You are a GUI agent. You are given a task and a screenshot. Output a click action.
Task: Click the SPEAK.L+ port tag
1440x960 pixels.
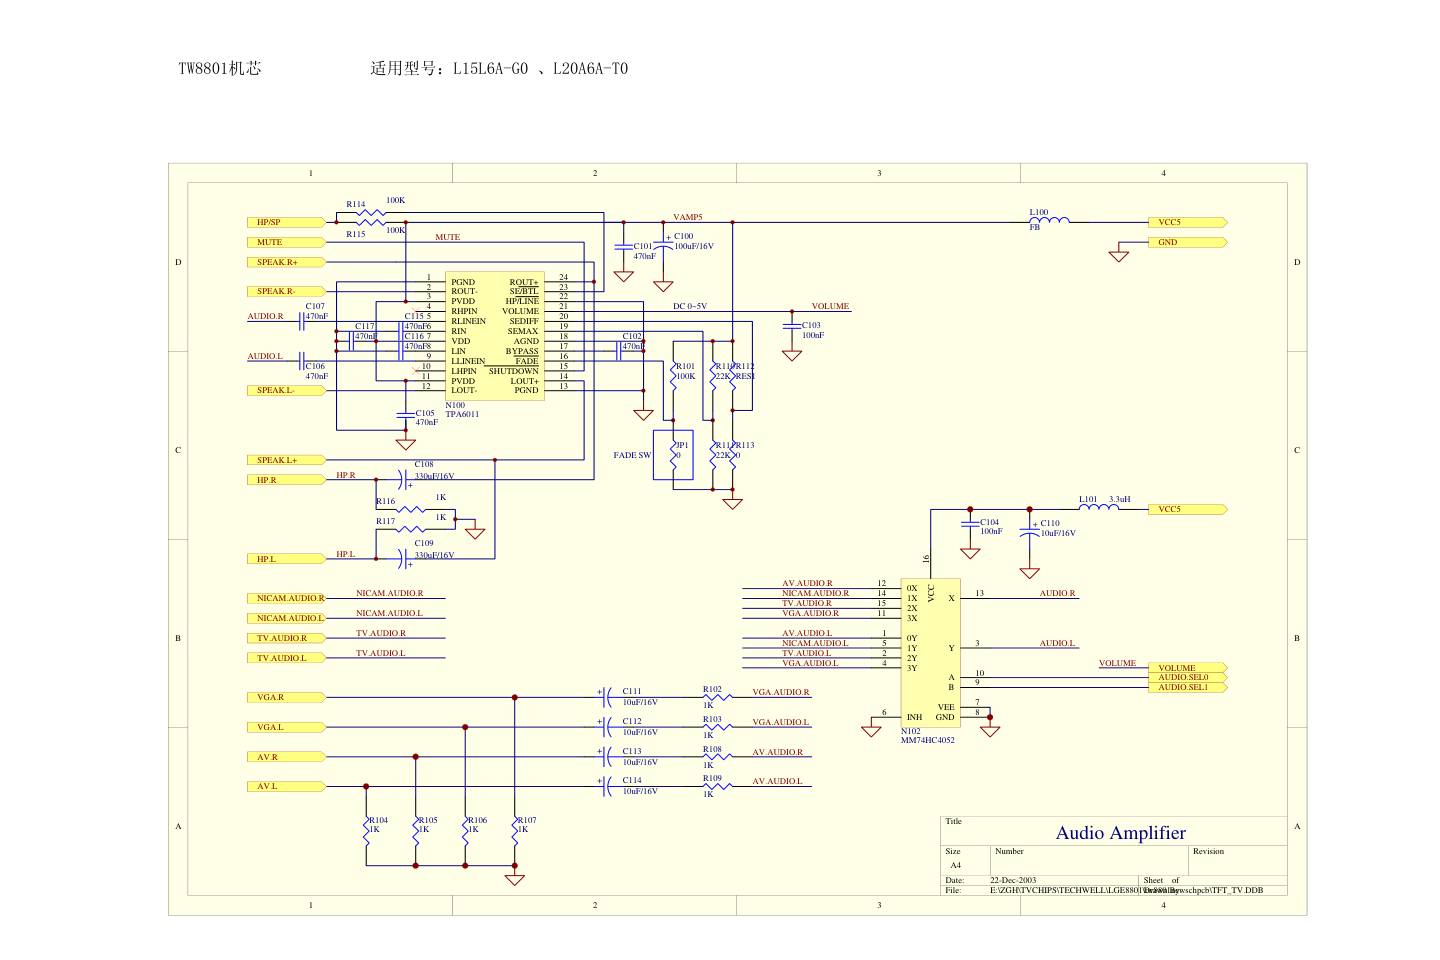[287, 460]
